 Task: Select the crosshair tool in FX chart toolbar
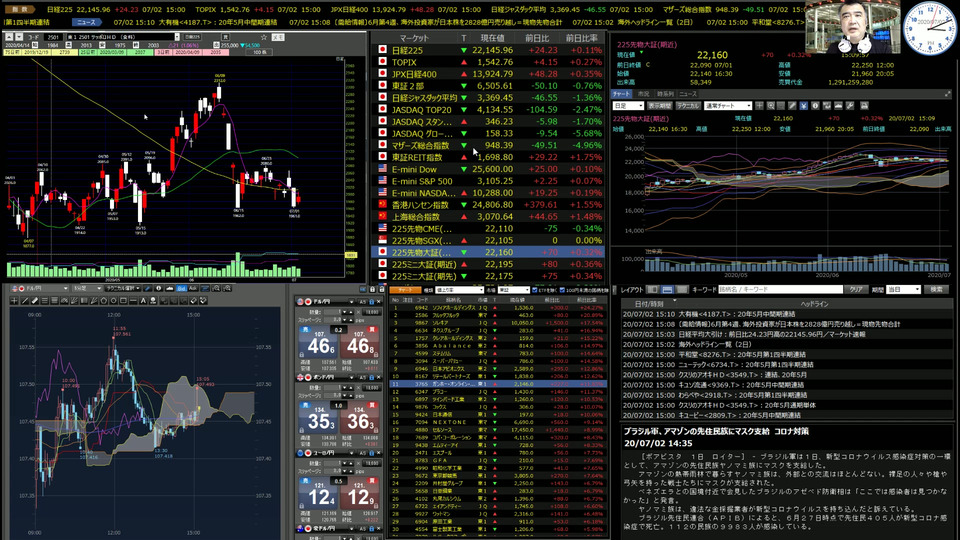14,301
